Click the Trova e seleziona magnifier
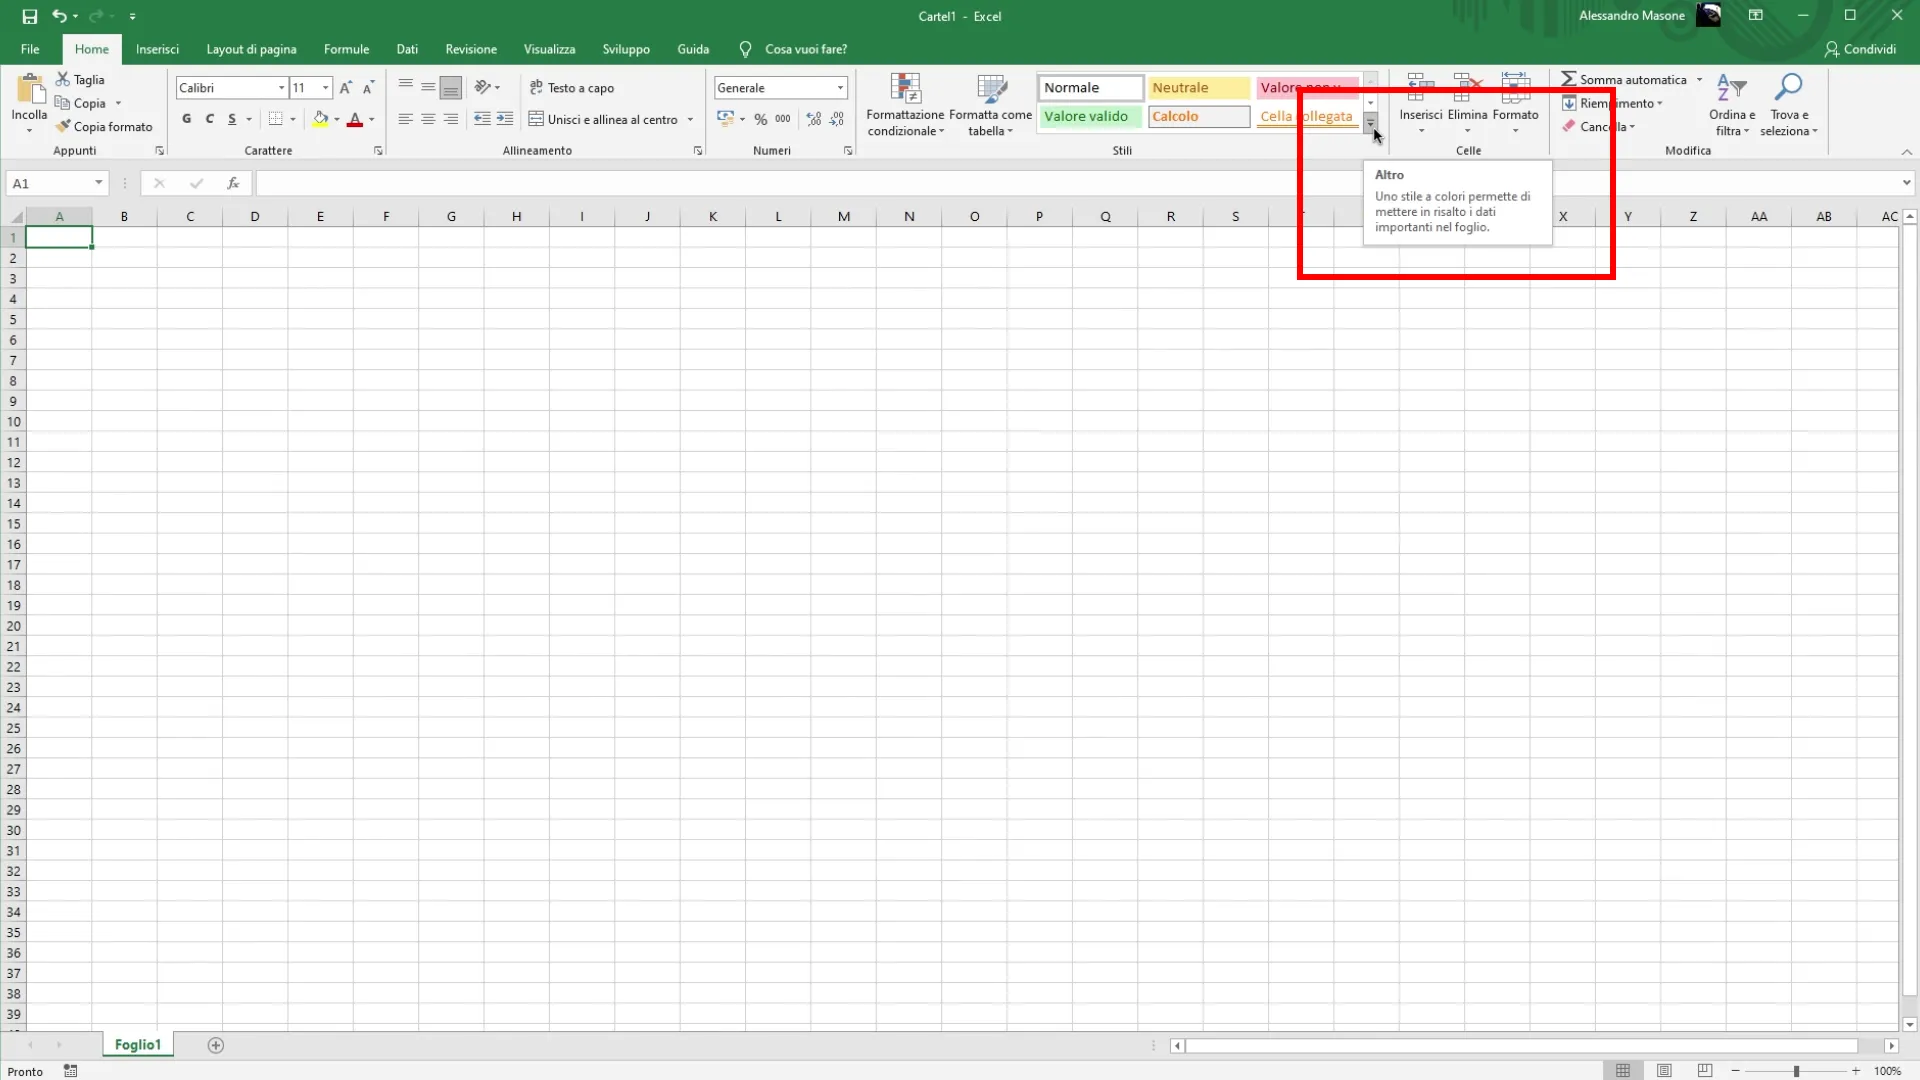Image resolution: width=1920 pixels, height=1080 pixels. pos(1787,88)
